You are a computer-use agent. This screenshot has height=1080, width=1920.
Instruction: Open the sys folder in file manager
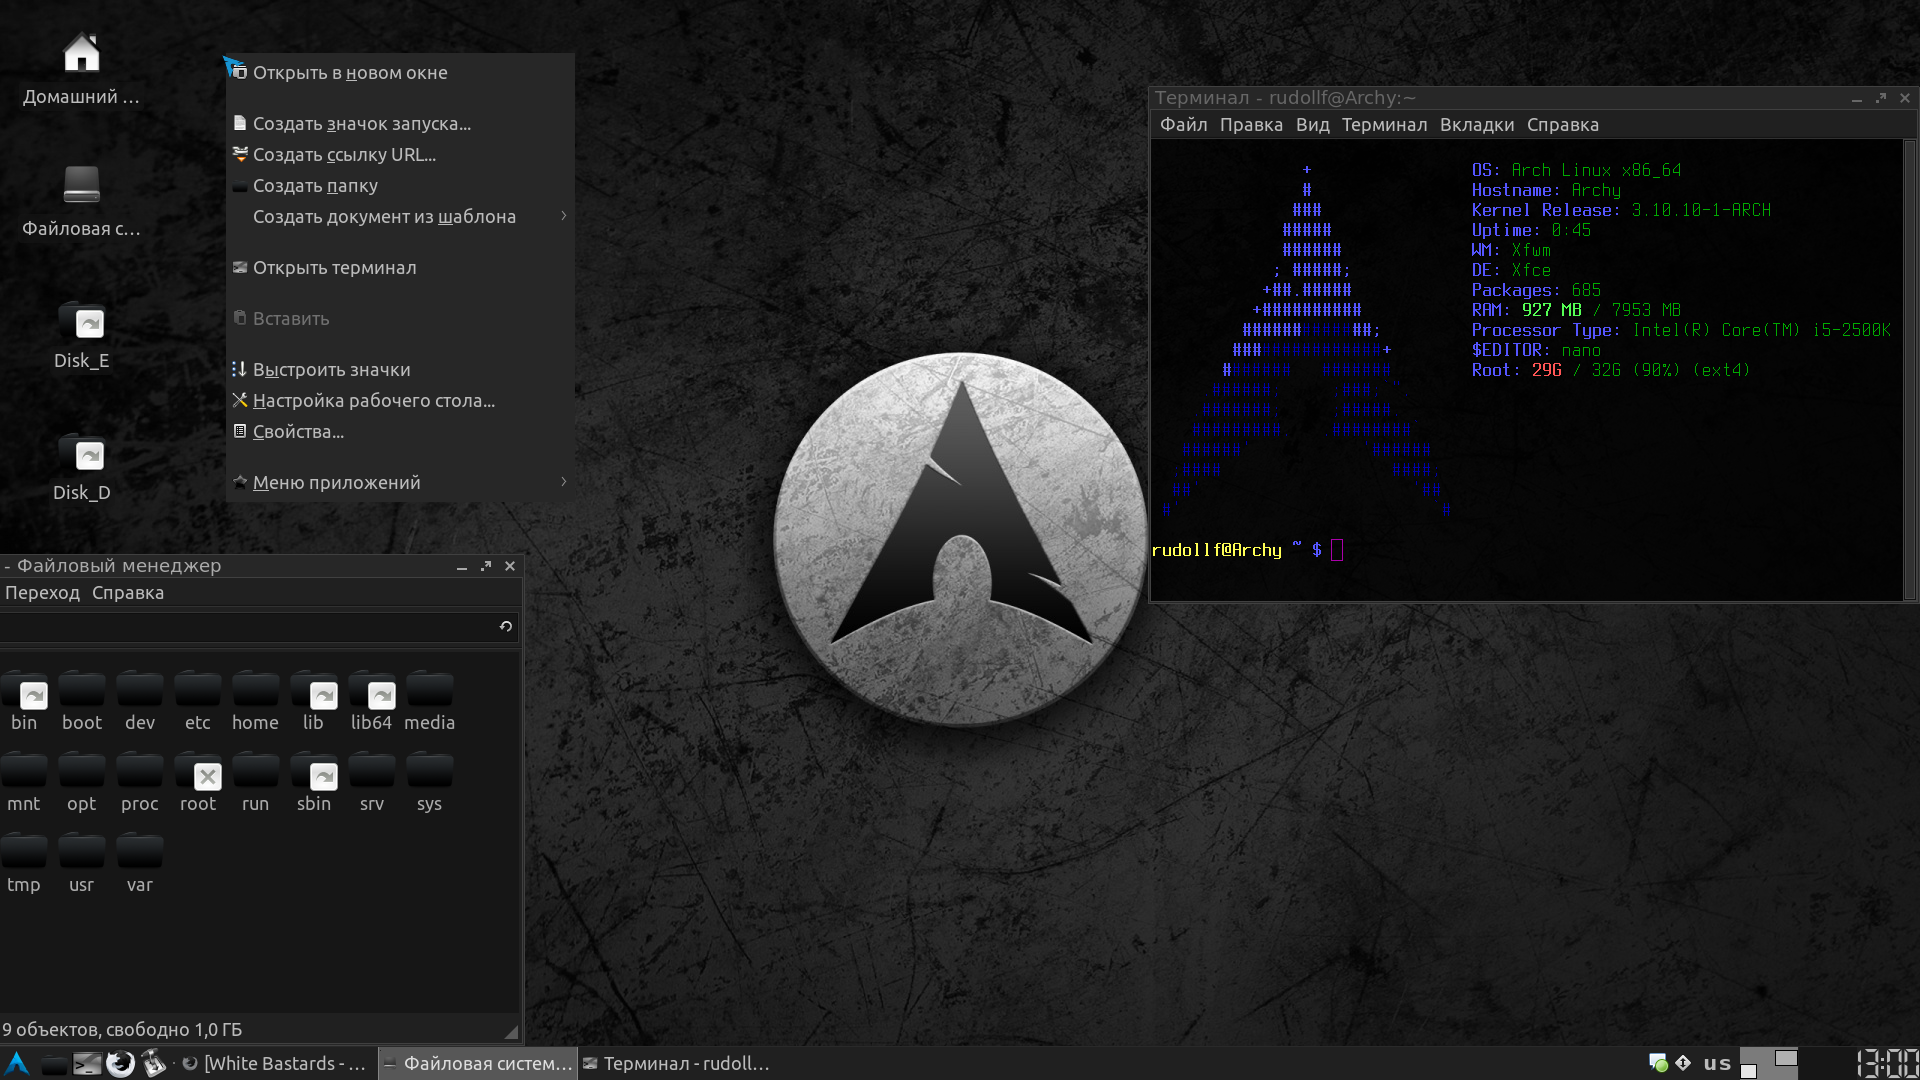(430, 784)
